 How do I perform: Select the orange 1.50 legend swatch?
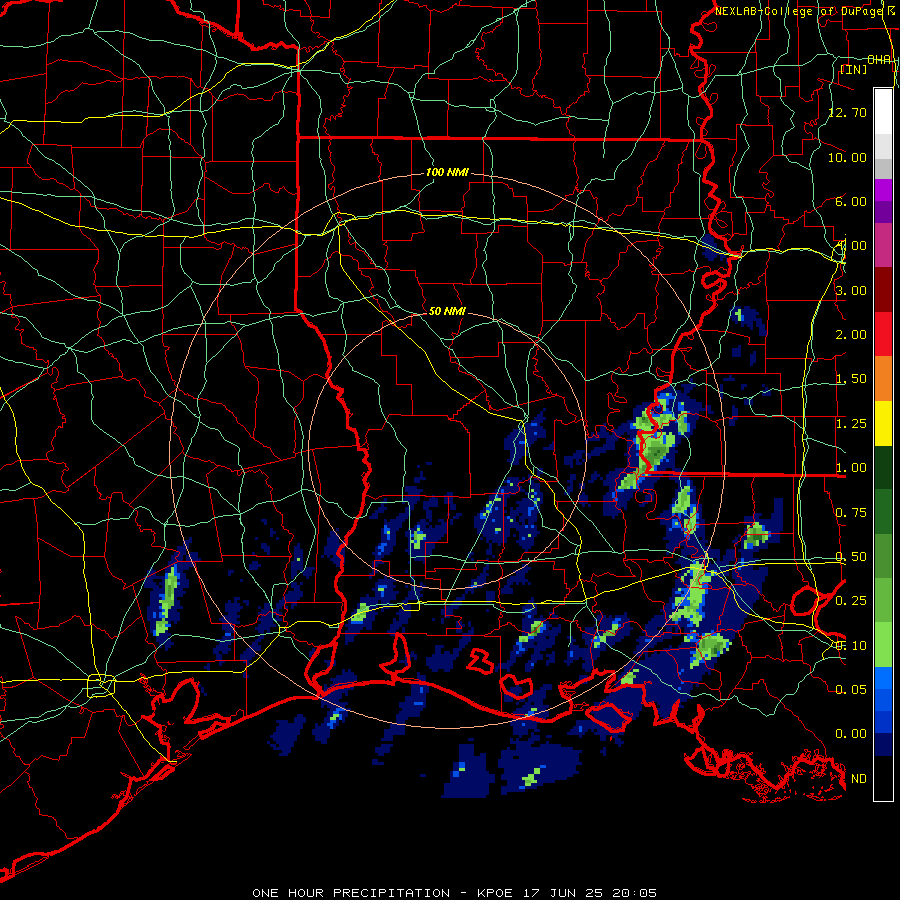[x=883, y=379]
